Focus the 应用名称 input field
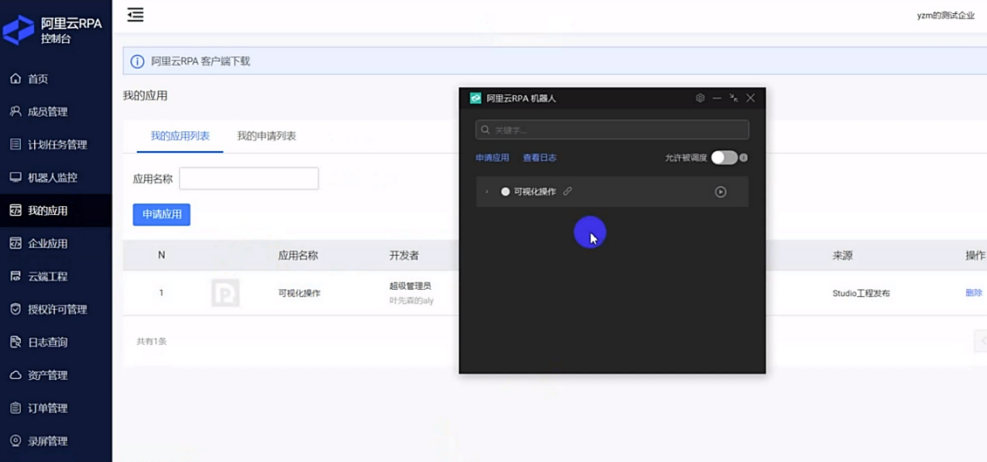987x462 pixels. coord(249,179)
